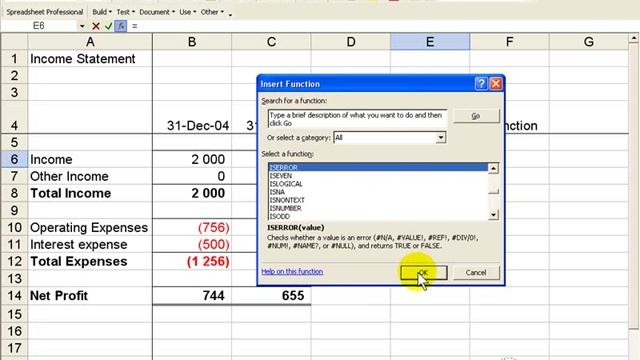640x360 pixels.
Task: Select column A header
Action: click(x=90, y=42)
